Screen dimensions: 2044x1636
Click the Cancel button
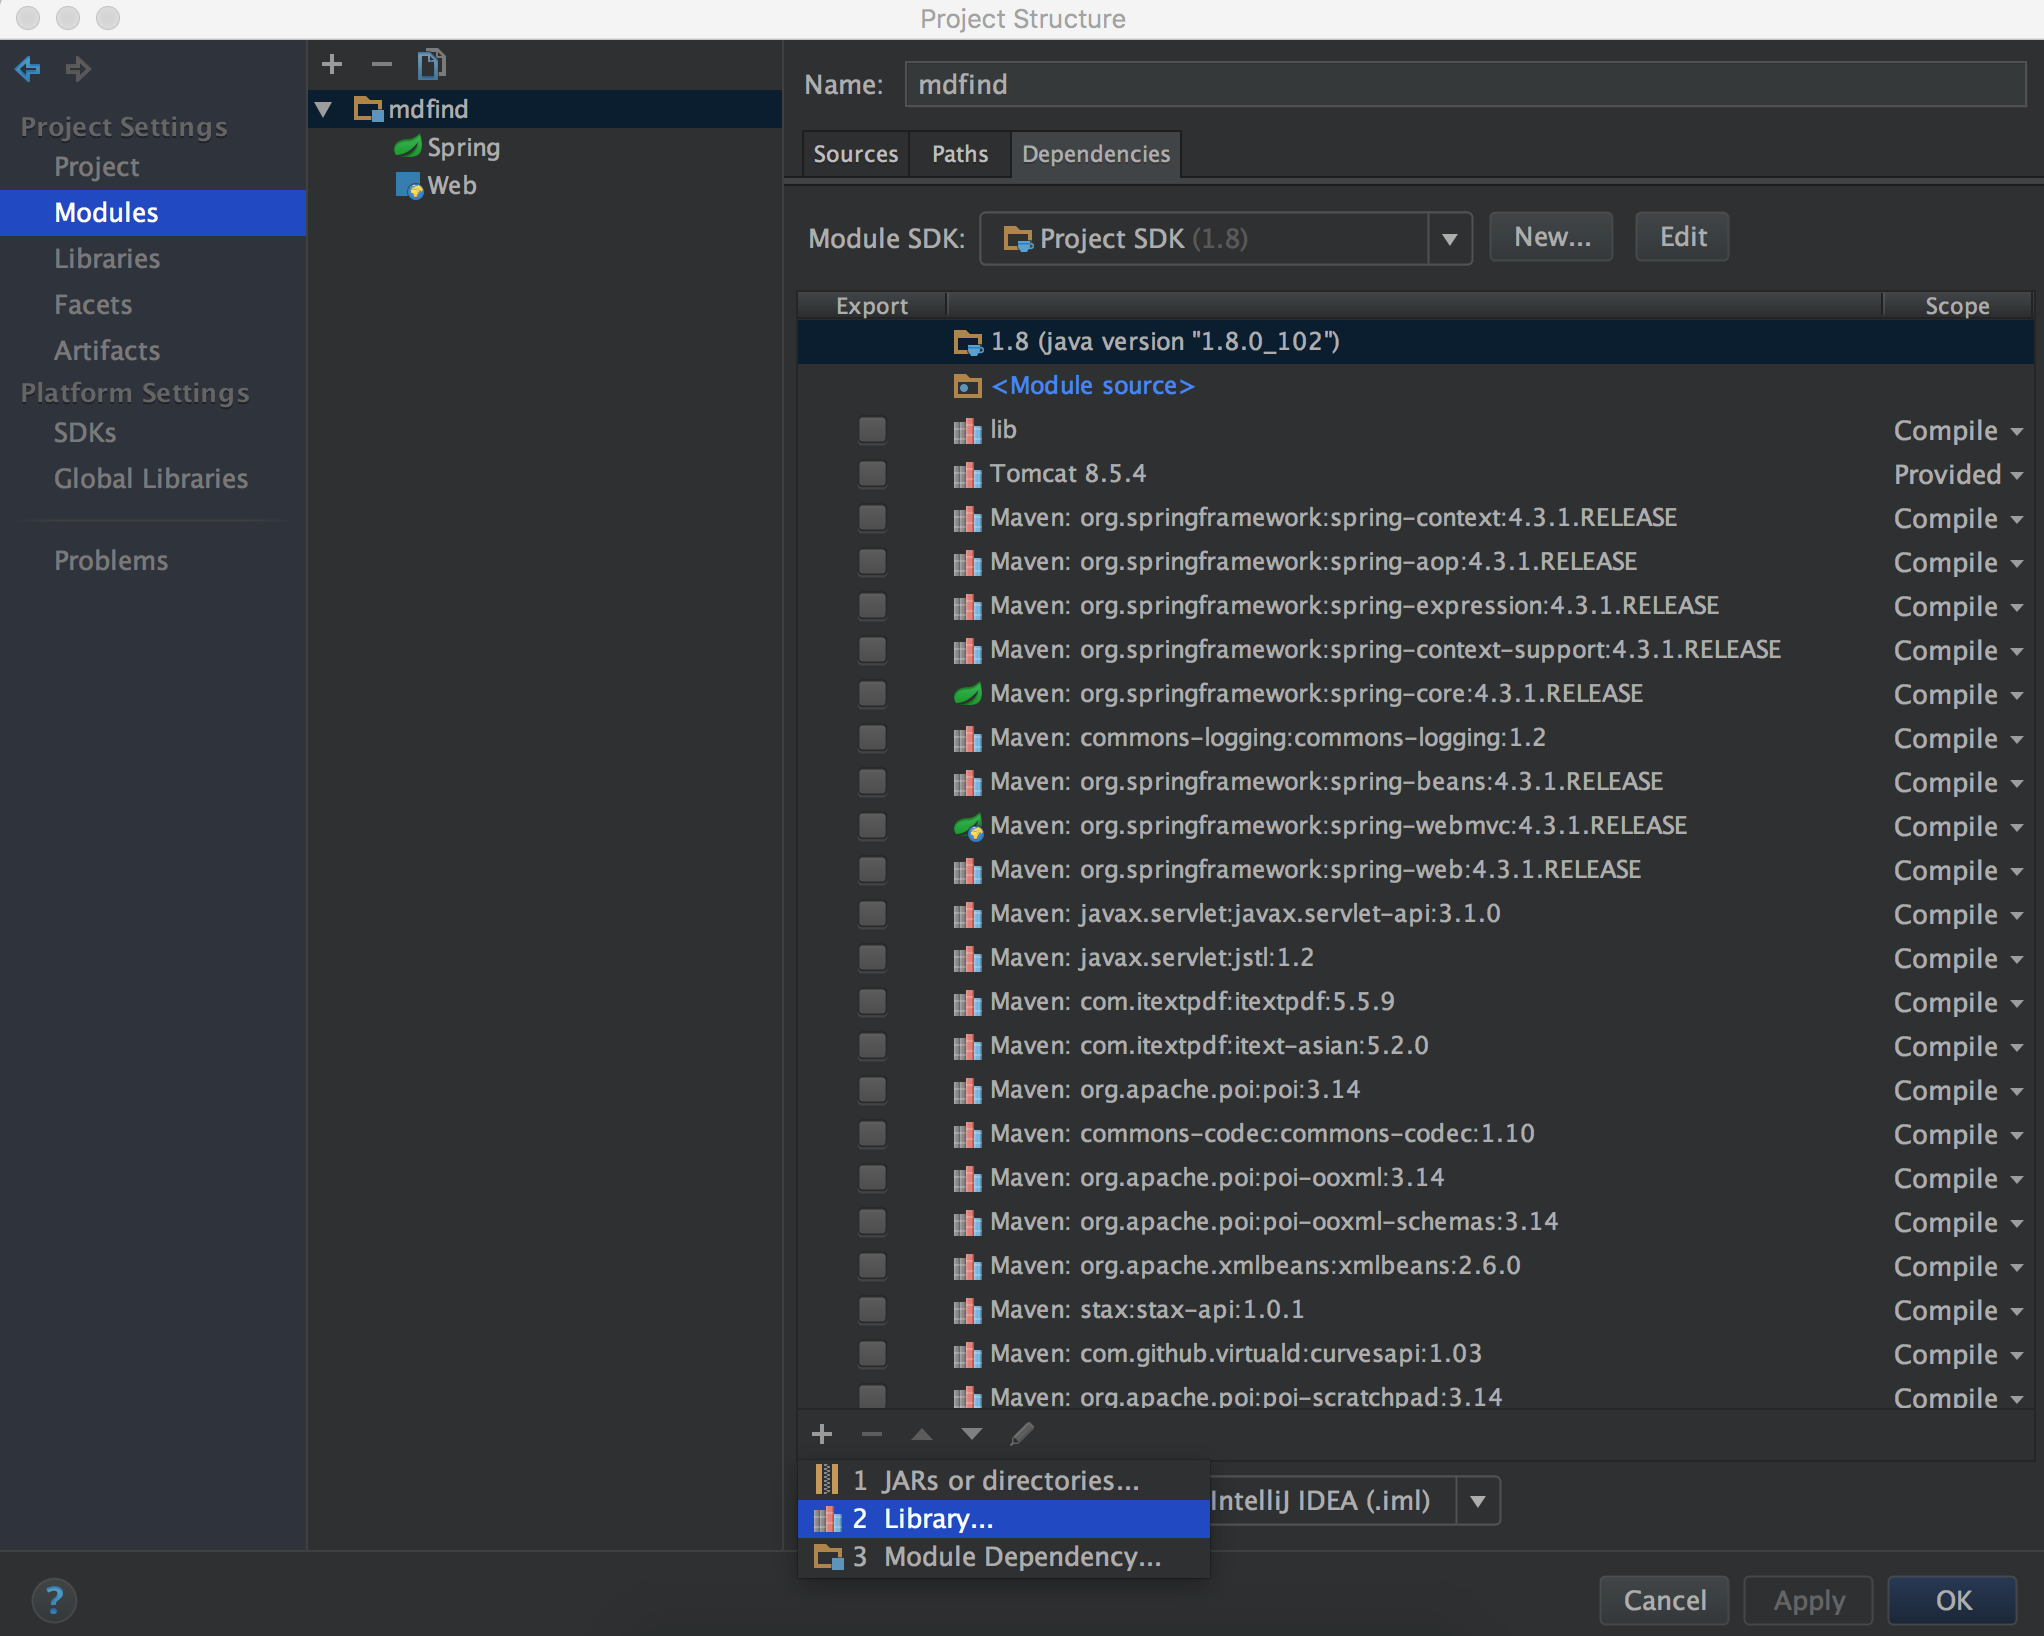1665,1601
